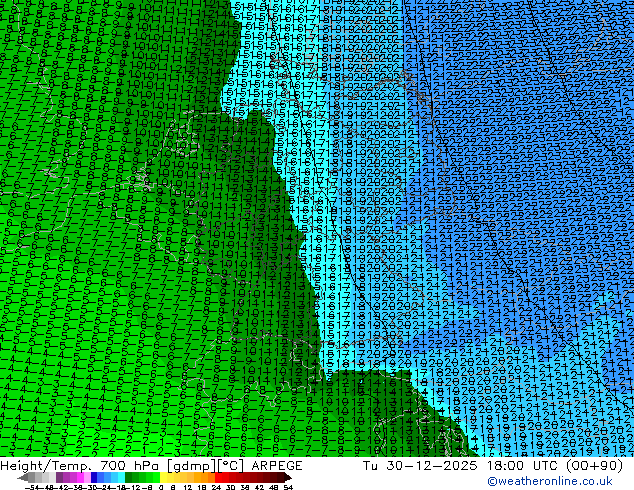The height and width of the screenshot is (490, 634).
Task: Click the date 'Tu 30-12-2025 18:00 UTC (00+90)'
Action: pos(492,466)
